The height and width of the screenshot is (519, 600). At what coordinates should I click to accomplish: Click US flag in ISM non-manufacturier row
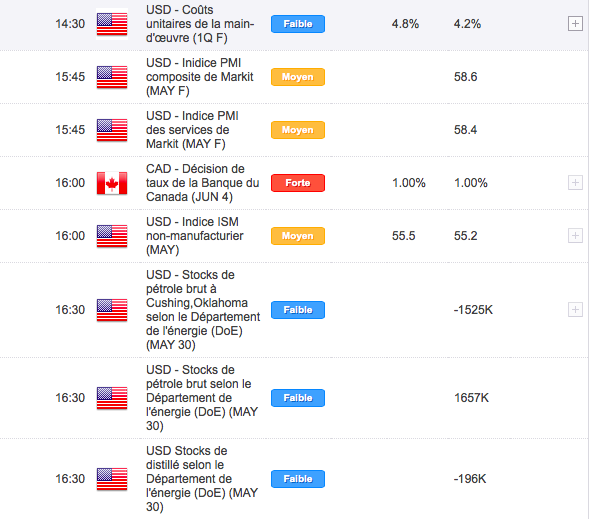(112, 236)
